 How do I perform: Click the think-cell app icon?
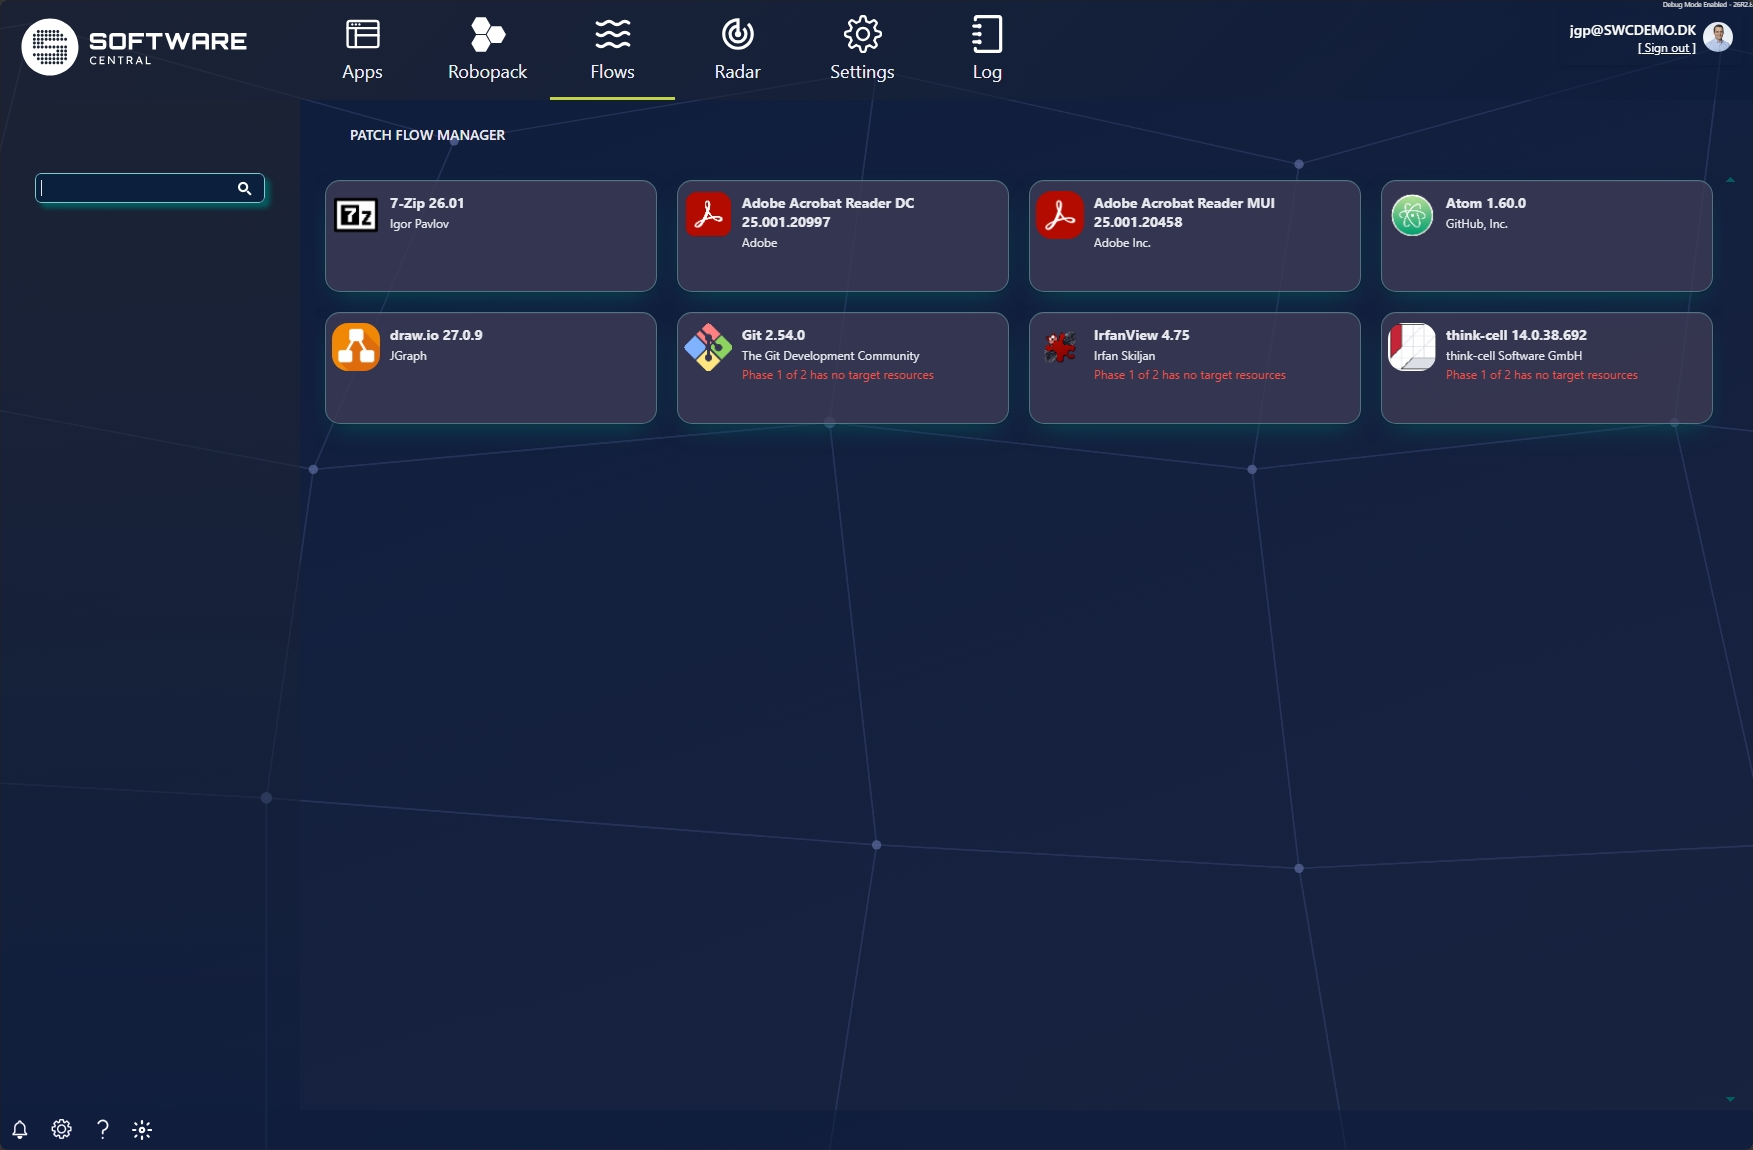pos(1412,347)
